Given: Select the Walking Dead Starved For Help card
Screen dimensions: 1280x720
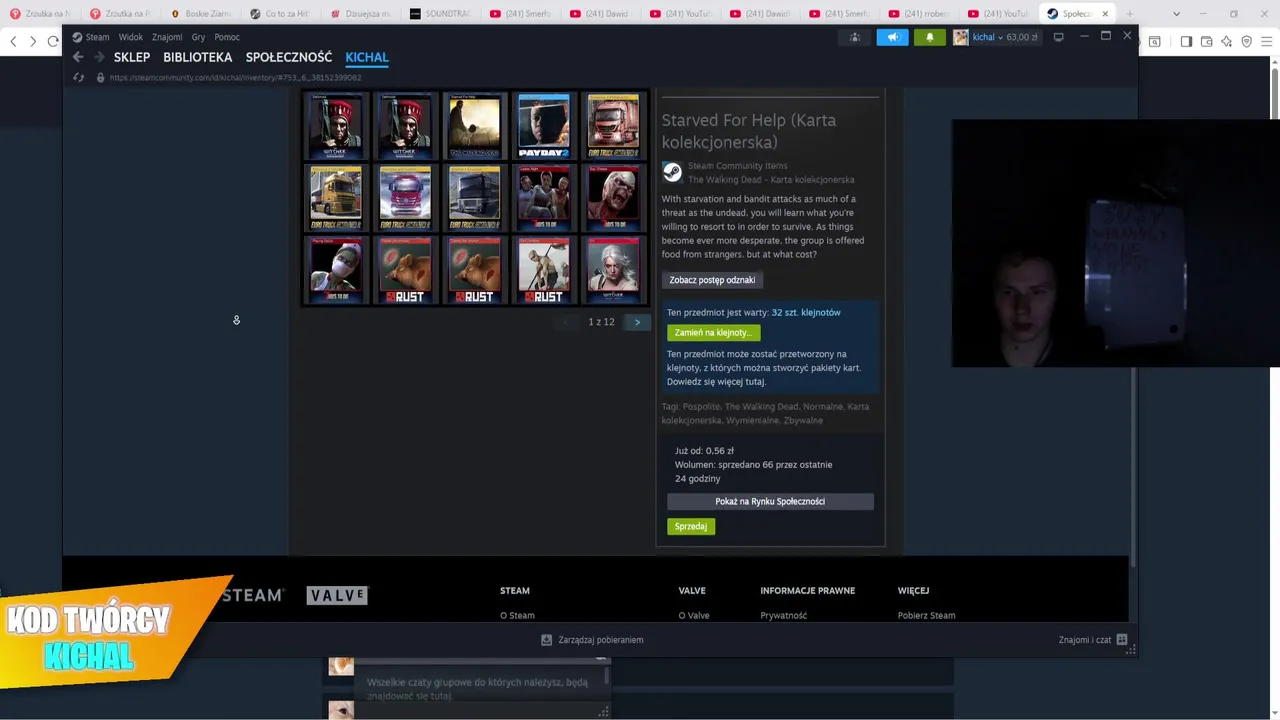Looking at the screenshot, I should tap(475, 126).
